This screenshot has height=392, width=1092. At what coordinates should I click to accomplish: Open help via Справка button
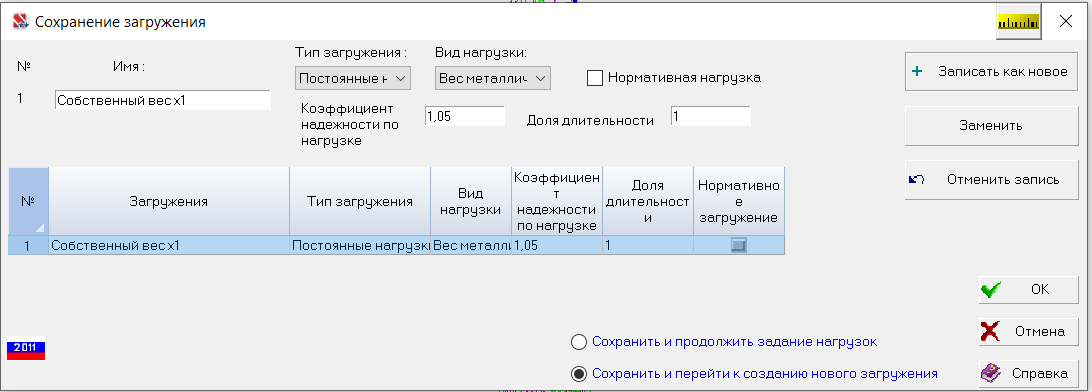point(1028,373)
